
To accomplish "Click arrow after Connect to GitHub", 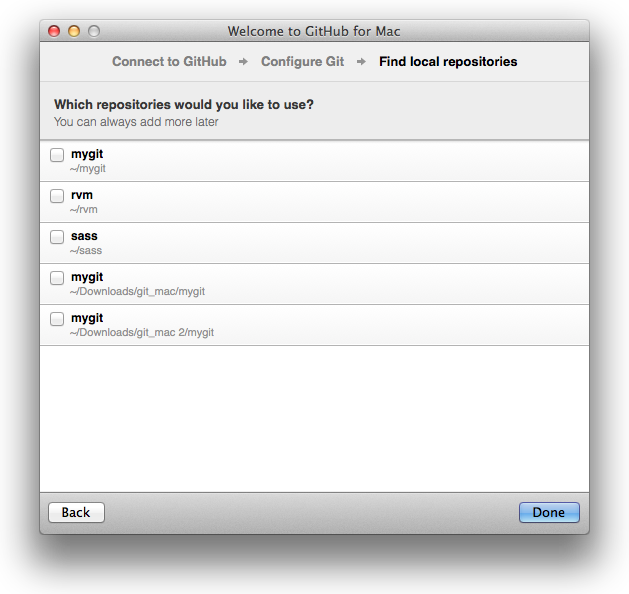I will [244, 62].
